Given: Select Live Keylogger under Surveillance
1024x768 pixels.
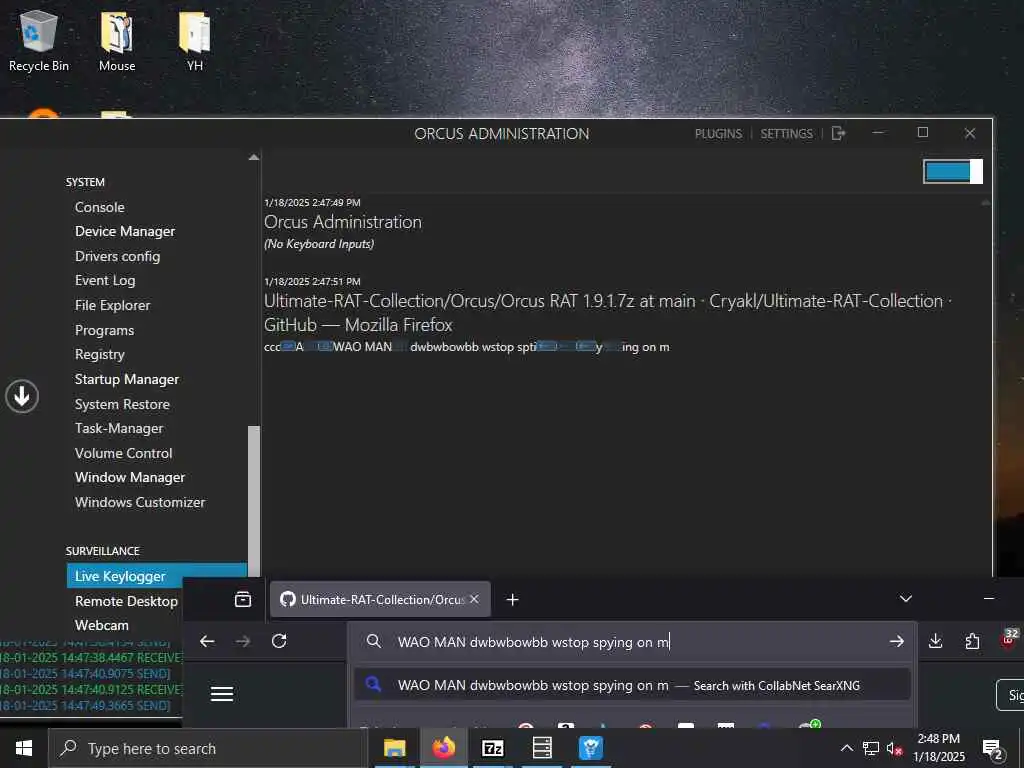Looking at the screenshot, I should click(157, 576).
